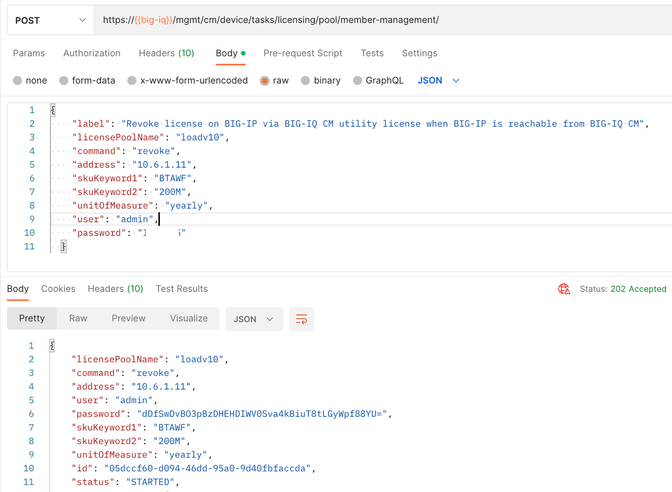672x492 pixels.
Task: Select the none body type radio
Action: (x=18, y=80)
